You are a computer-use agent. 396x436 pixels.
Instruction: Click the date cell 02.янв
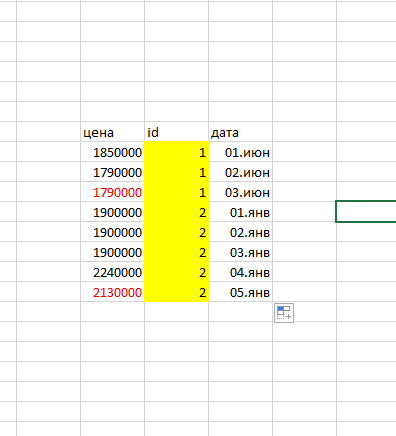(x=240, y=232)
